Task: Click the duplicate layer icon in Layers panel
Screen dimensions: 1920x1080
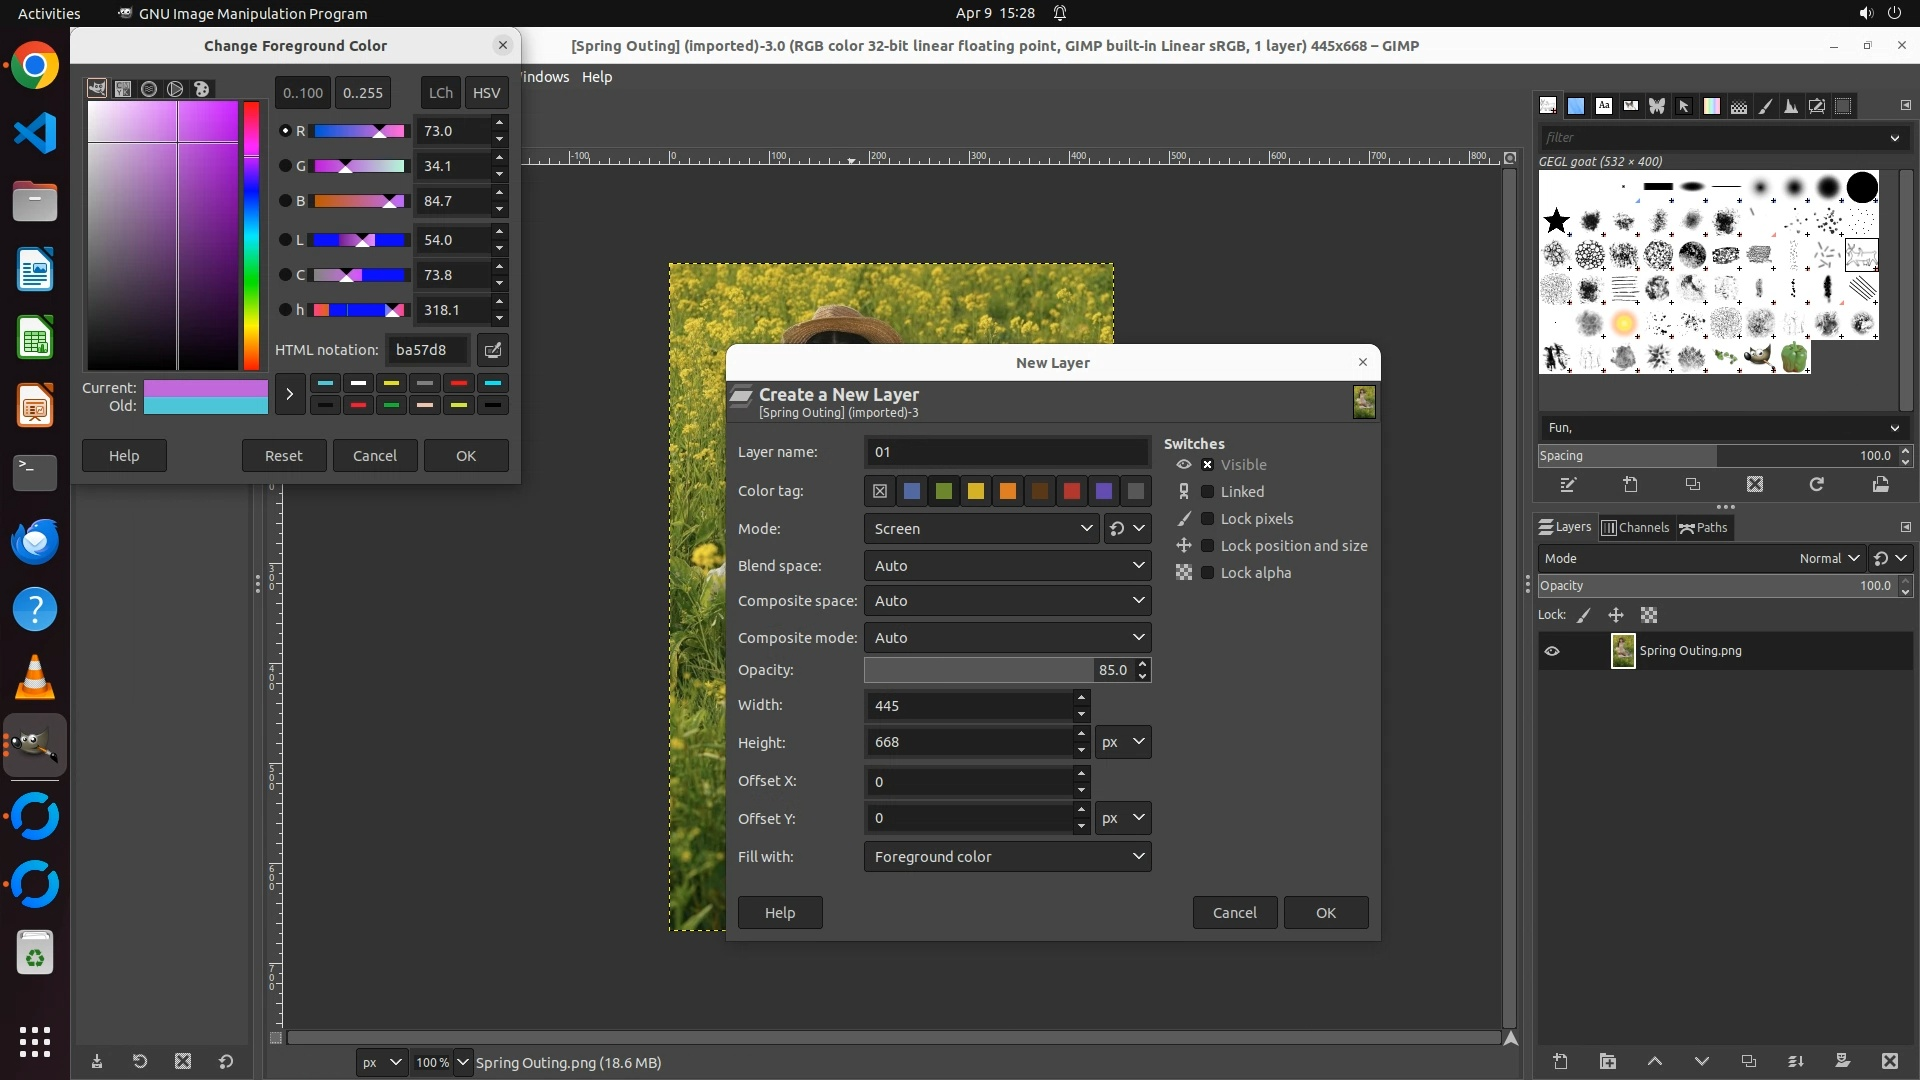Action: (x=1748, y=1061)
